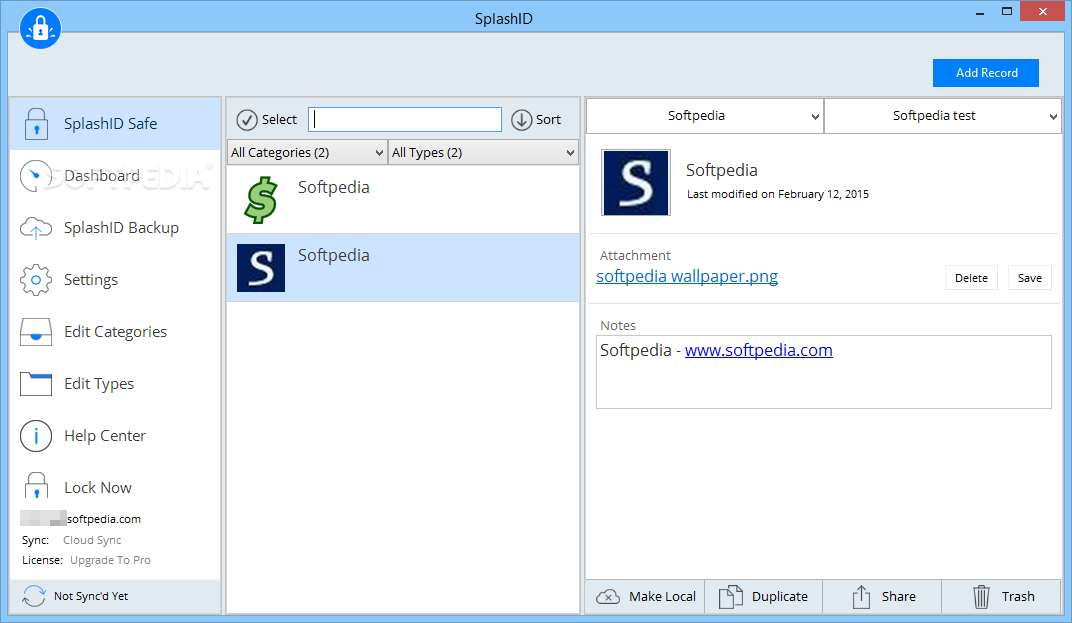
Task: Open the Help Center info icon
Action: 36,436
